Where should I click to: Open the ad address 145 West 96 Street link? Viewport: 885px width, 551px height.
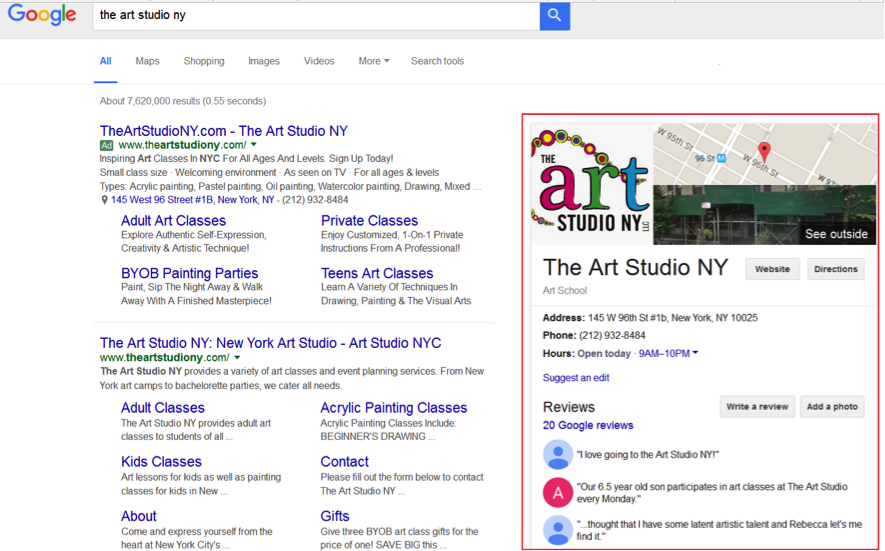click(x=192, y=200)
